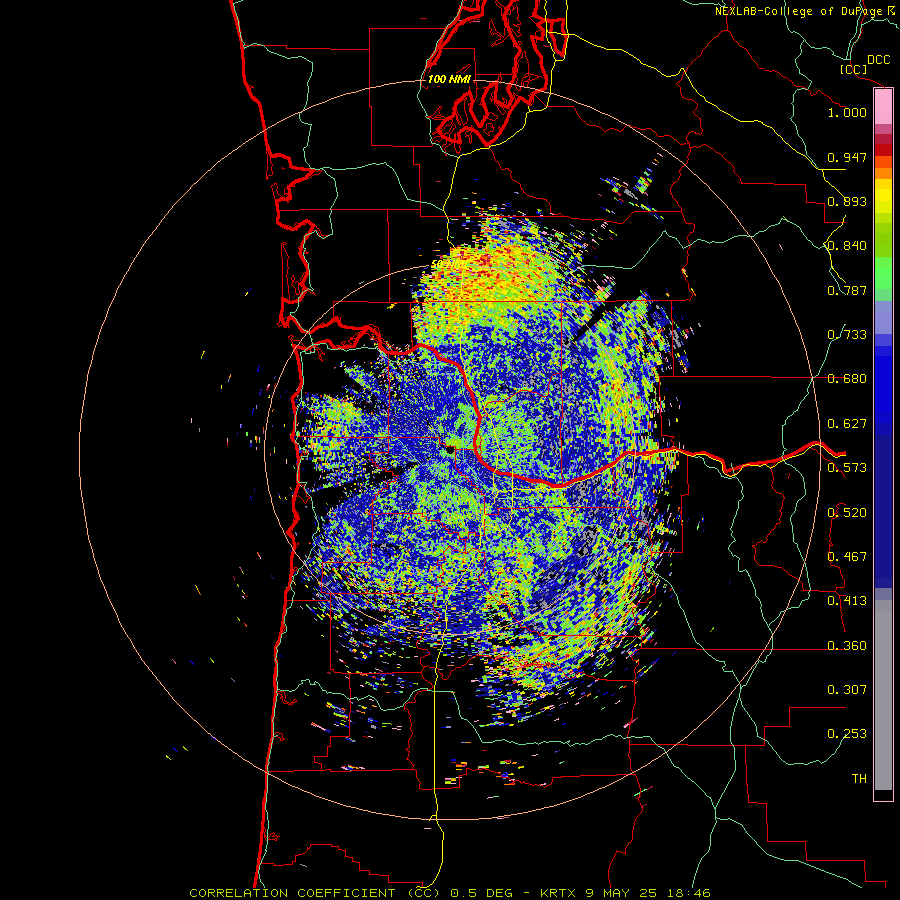Click the 0.893 scale value
The image size is (900, 900).
point(847,201)
